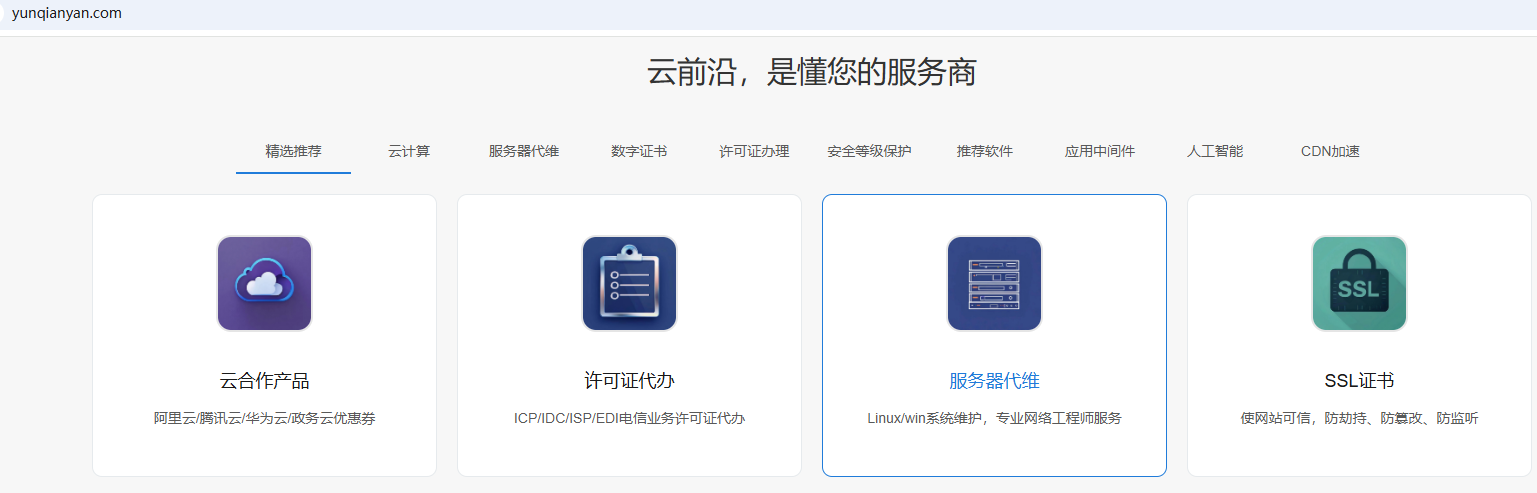Viewport: 1537px width, 493px height.
Task: Click the purple cloud icon for 云合作产品
Action: coord(264,284)
